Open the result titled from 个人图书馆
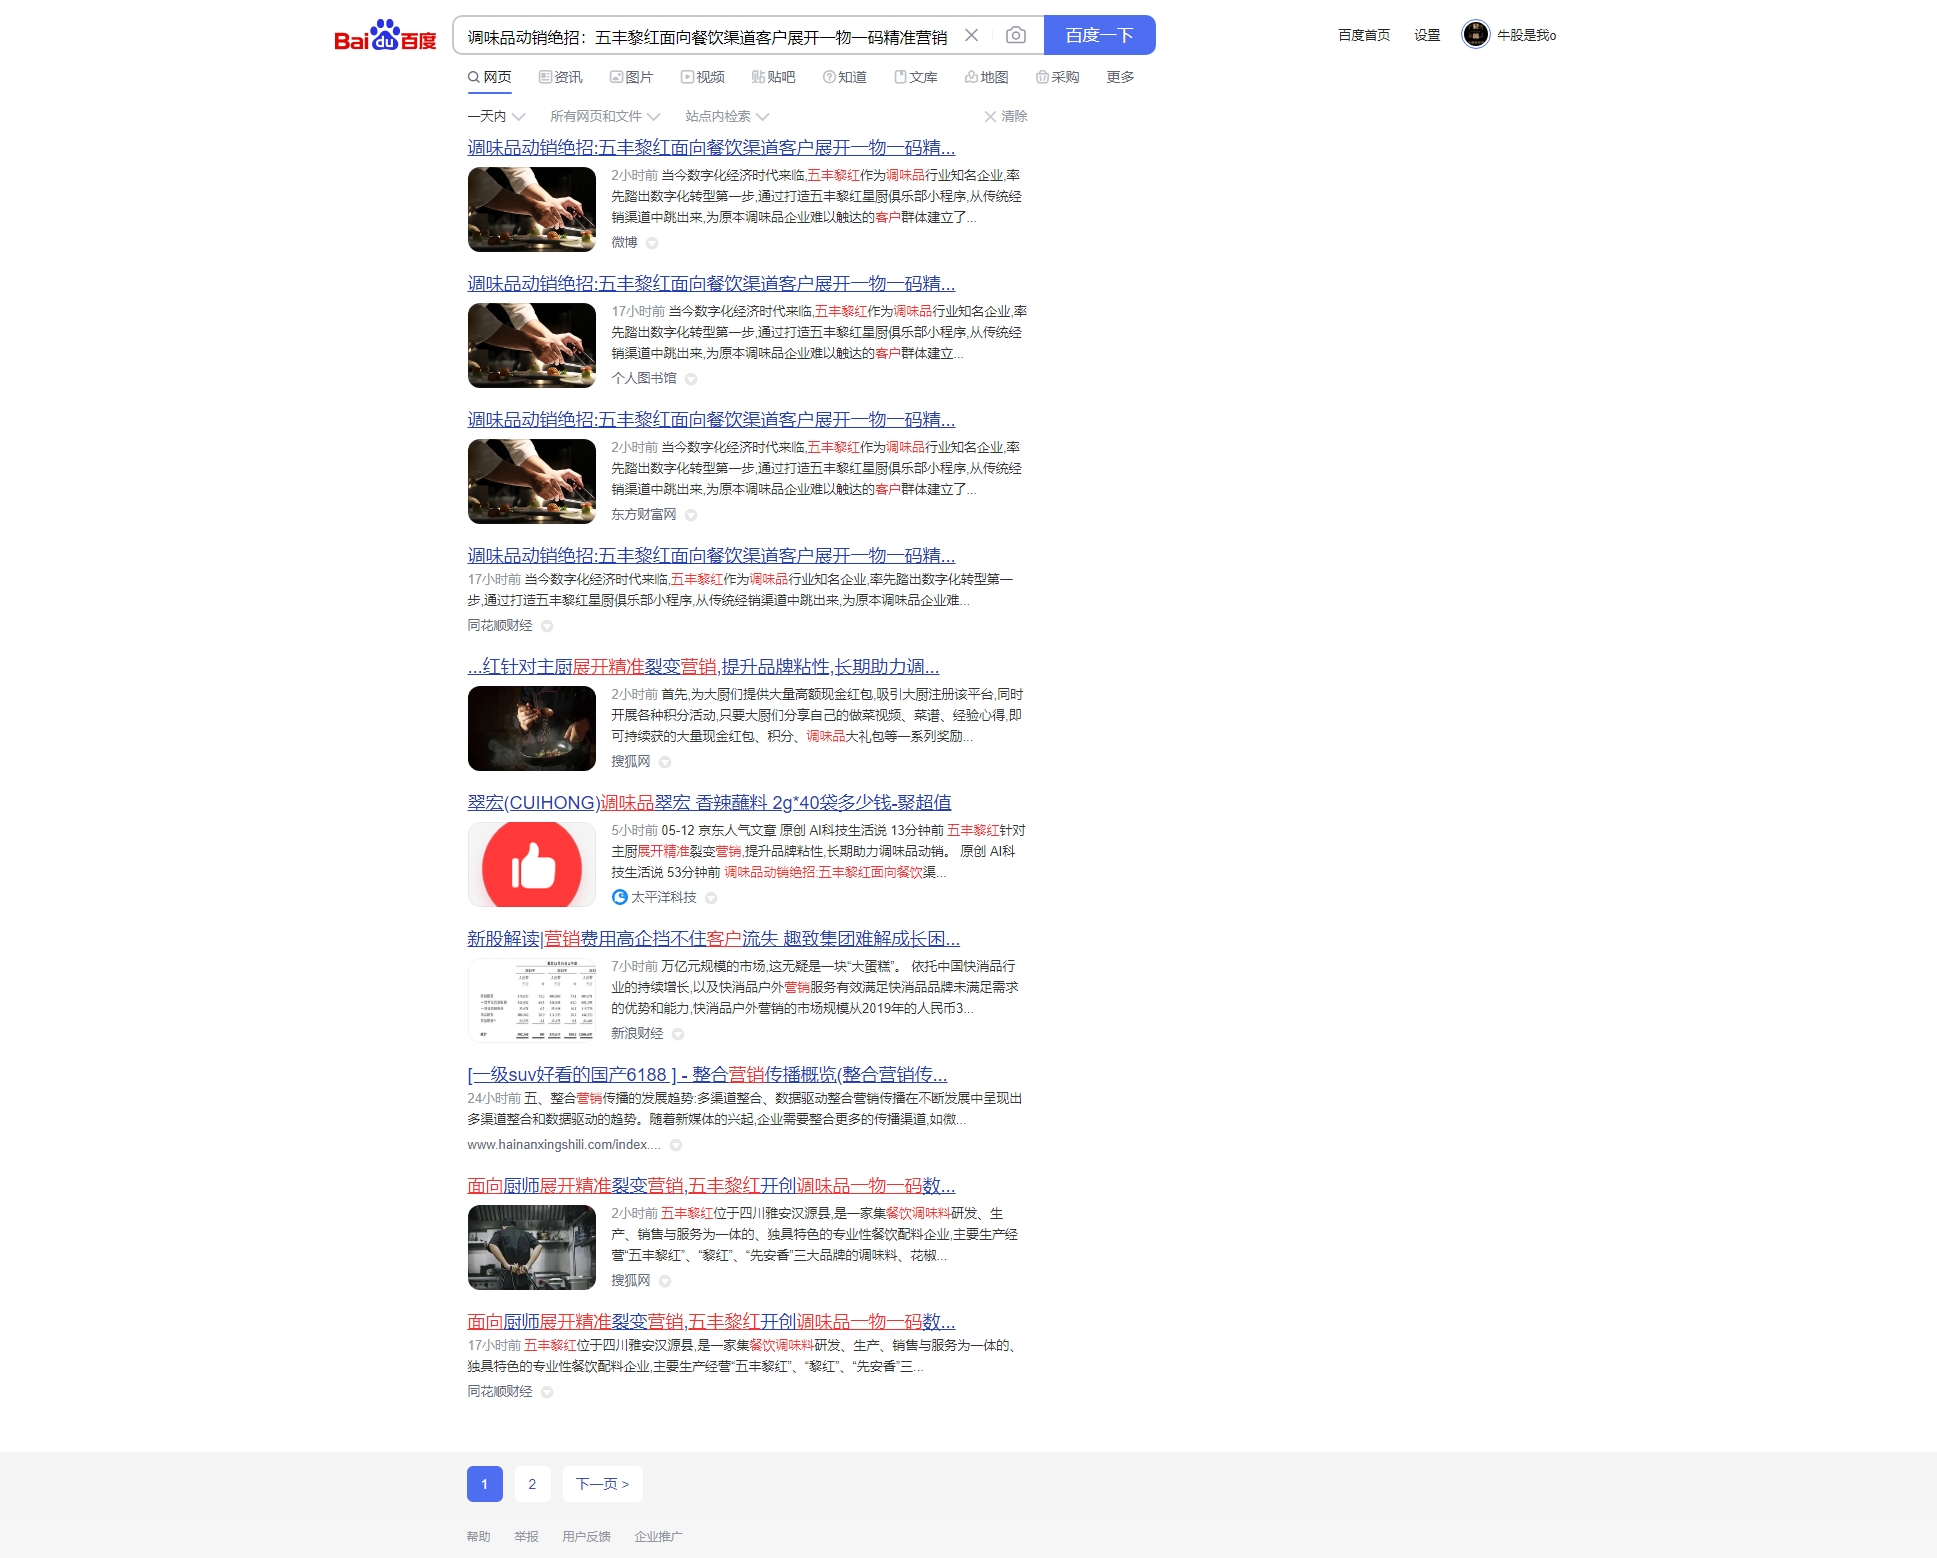 point(711,284)
